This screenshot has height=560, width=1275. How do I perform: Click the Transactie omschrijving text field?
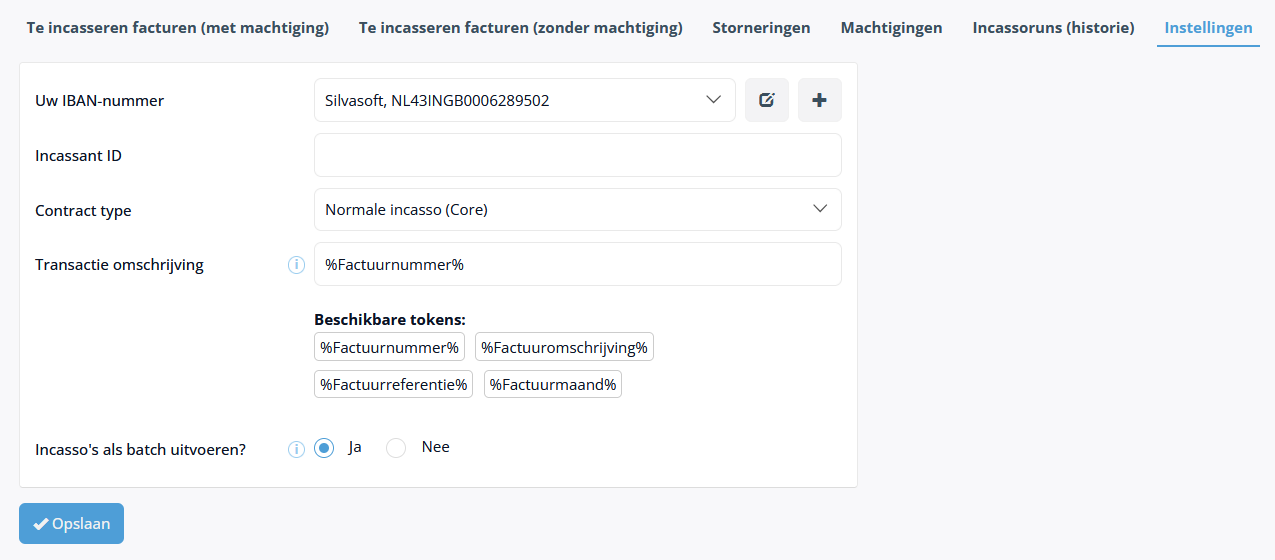click(578, 264)
